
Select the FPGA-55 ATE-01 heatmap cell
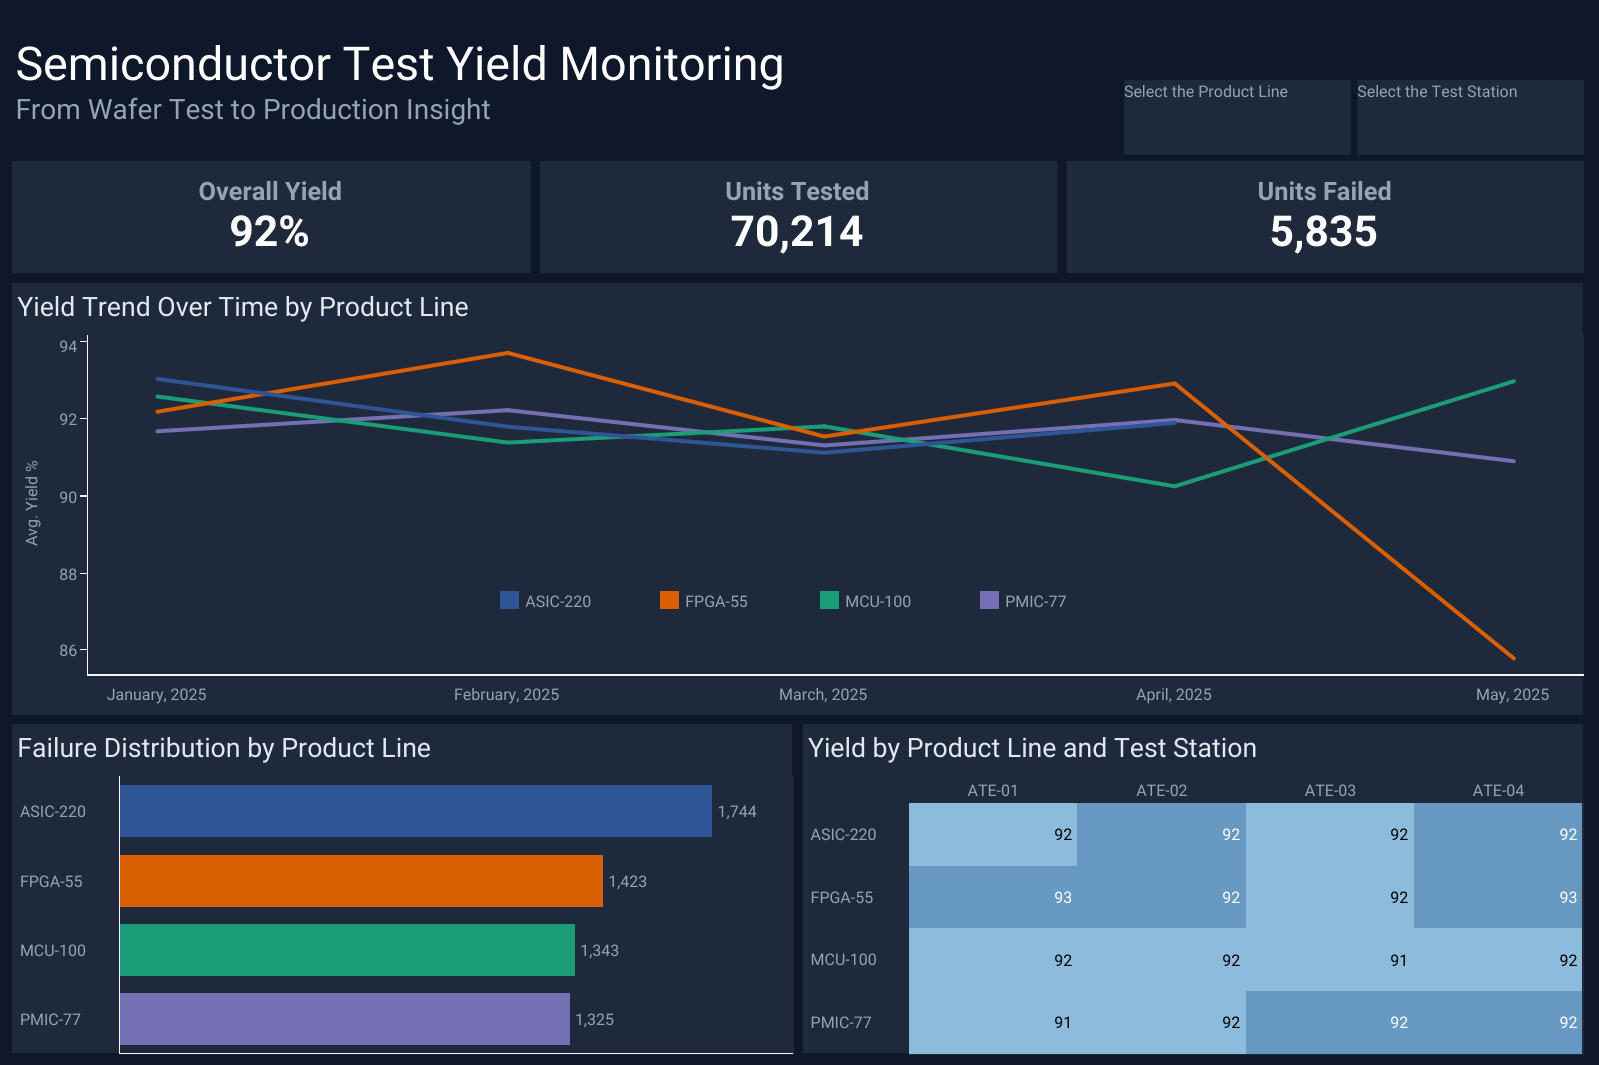pyautogui.click(x=992, y=897)
